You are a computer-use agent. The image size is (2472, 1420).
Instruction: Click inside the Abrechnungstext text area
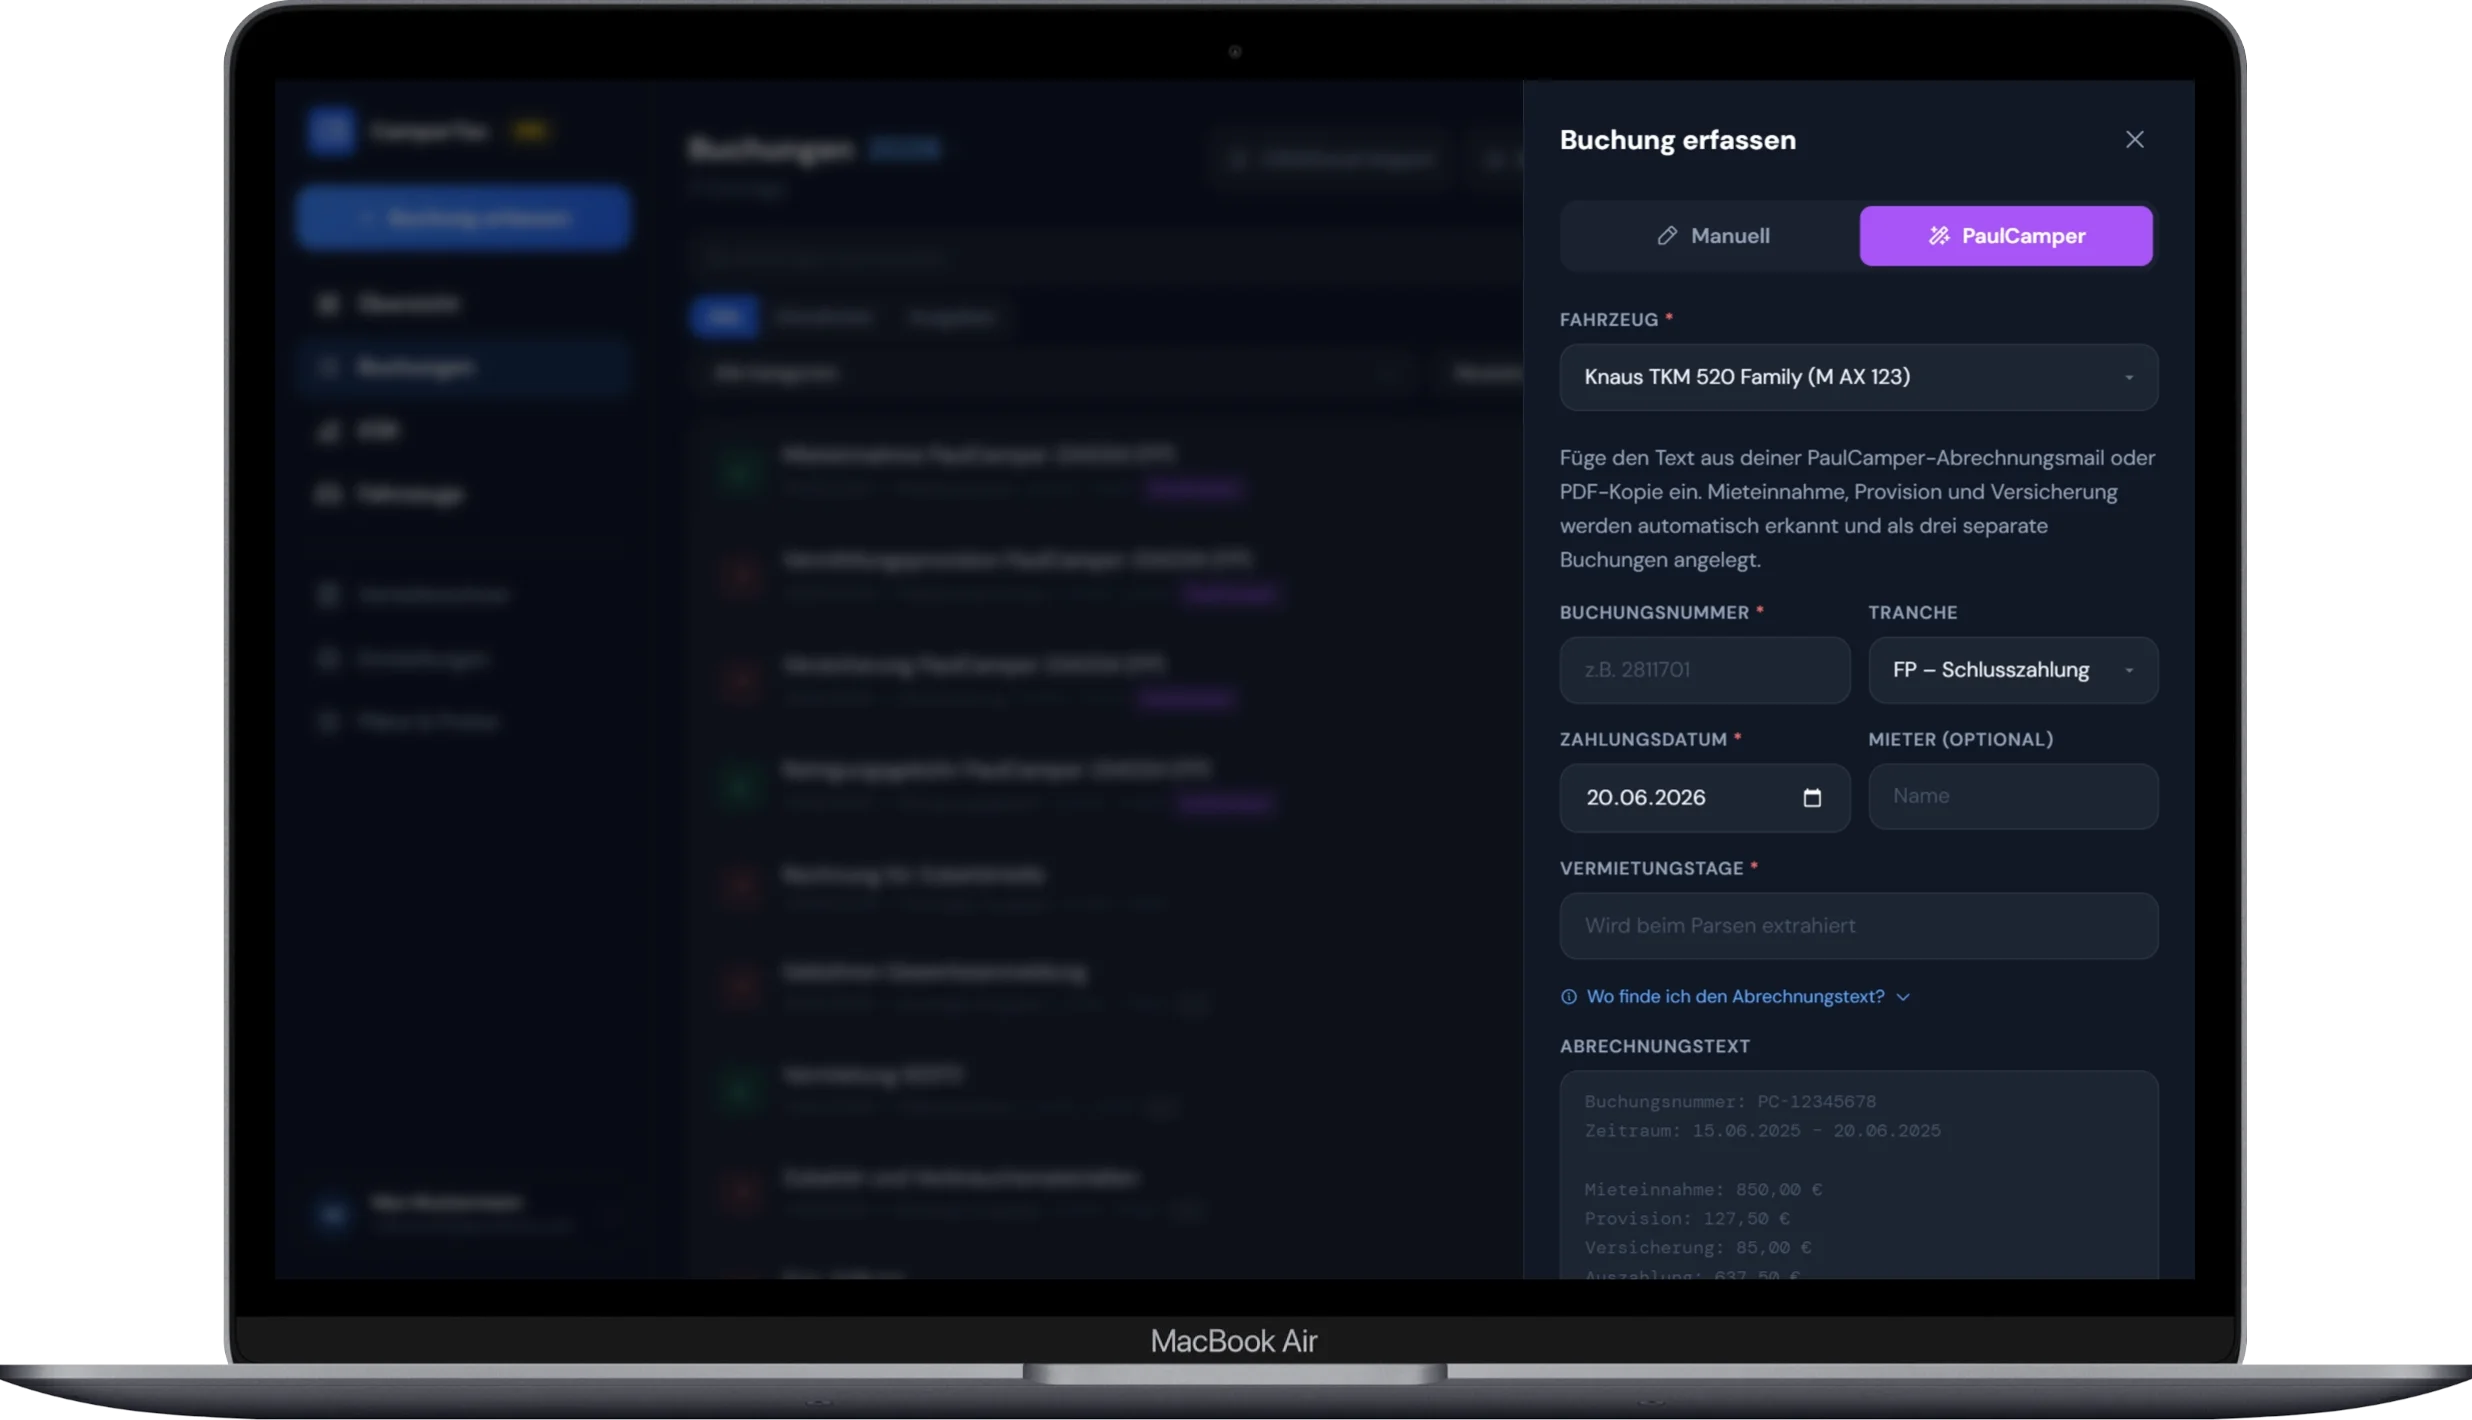[1858, 1175]
